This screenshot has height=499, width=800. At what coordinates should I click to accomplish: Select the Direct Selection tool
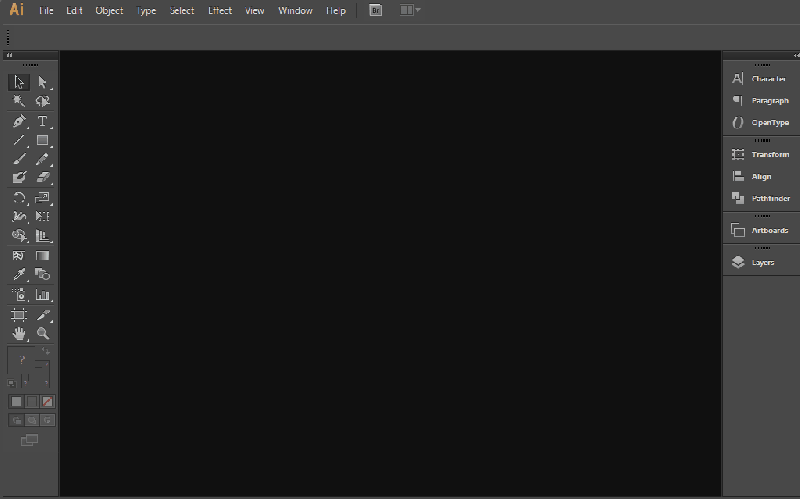pos(42,82)
